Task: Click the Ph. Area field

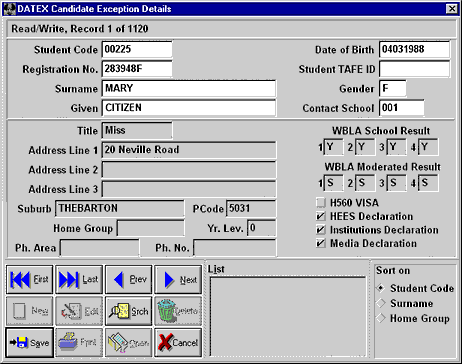Action: [x=99, y=248]
